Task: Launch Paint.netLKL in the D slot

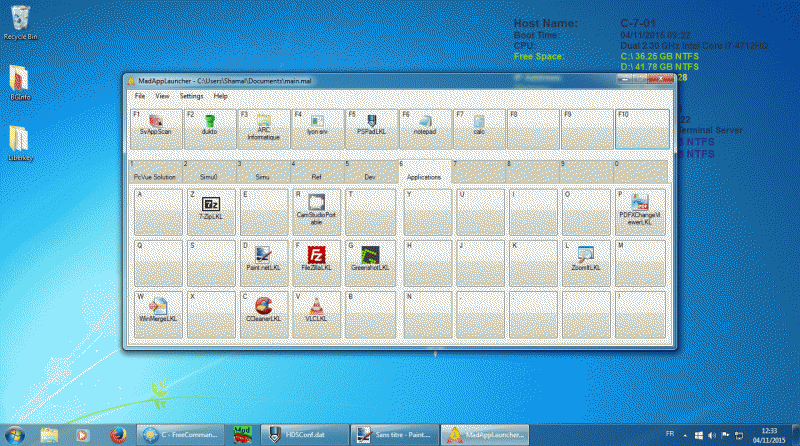Action: [x=264, y=263]
